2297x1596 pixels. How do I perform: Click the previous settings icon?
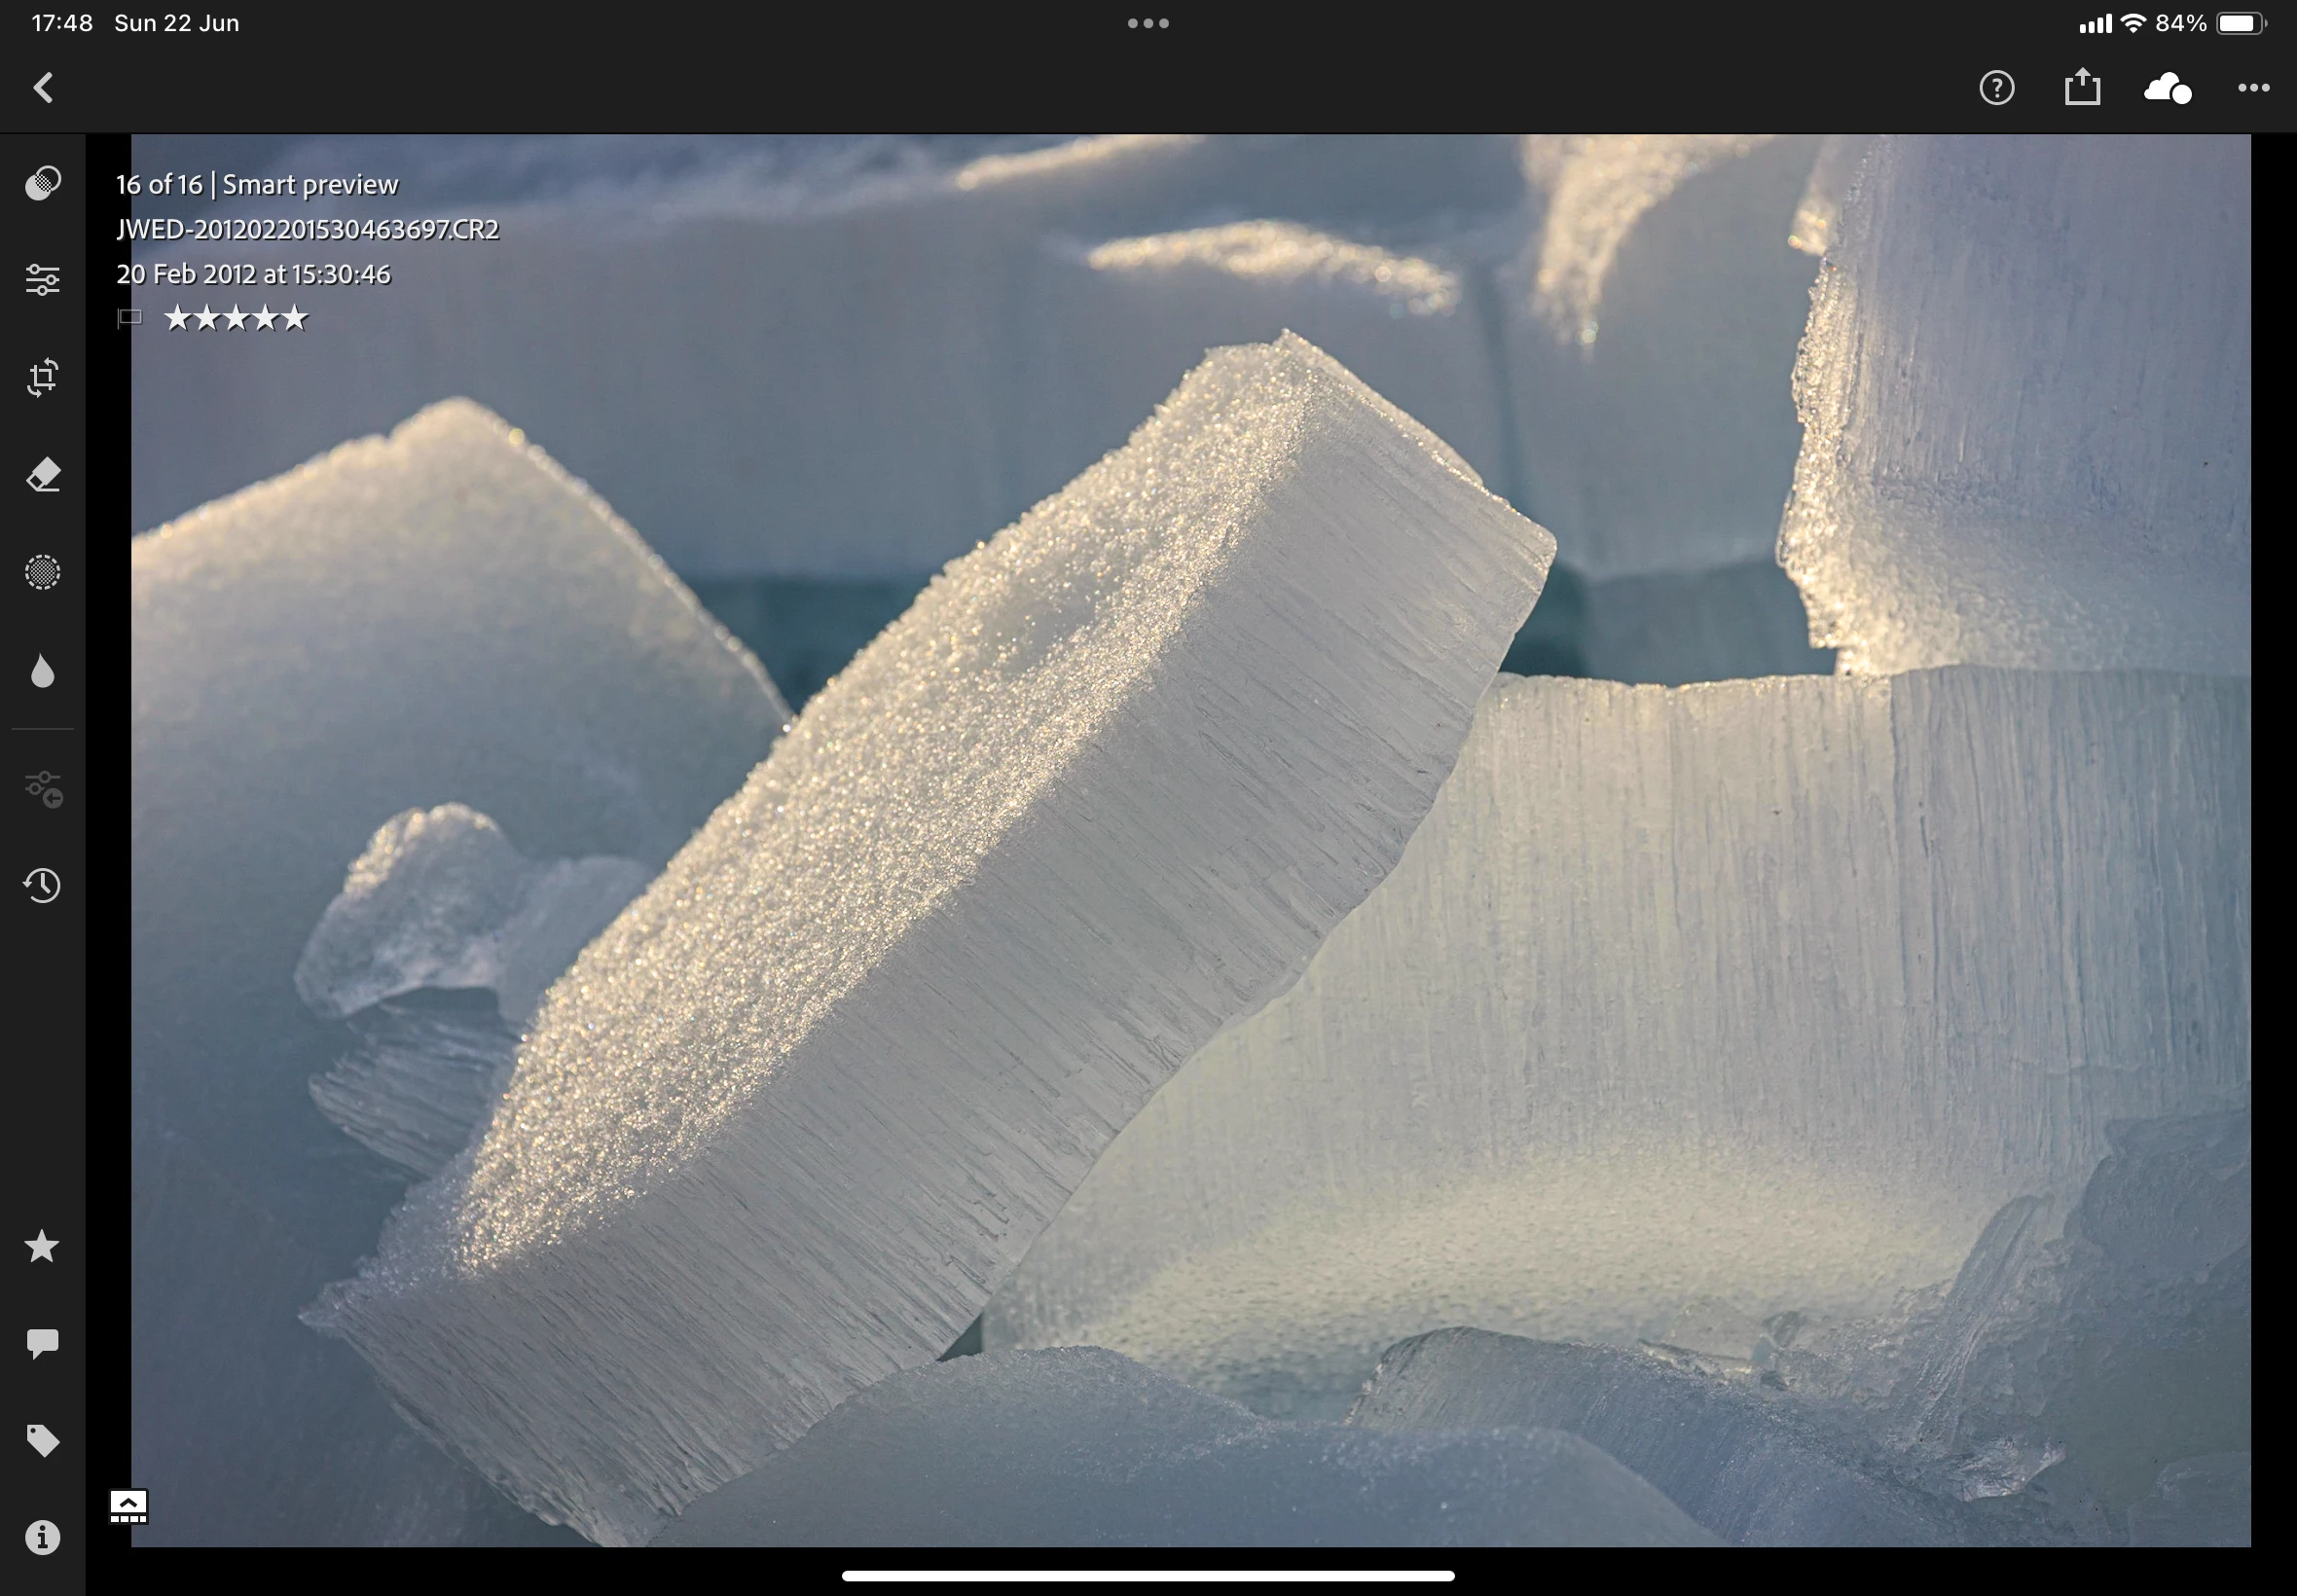coord(42,788)
